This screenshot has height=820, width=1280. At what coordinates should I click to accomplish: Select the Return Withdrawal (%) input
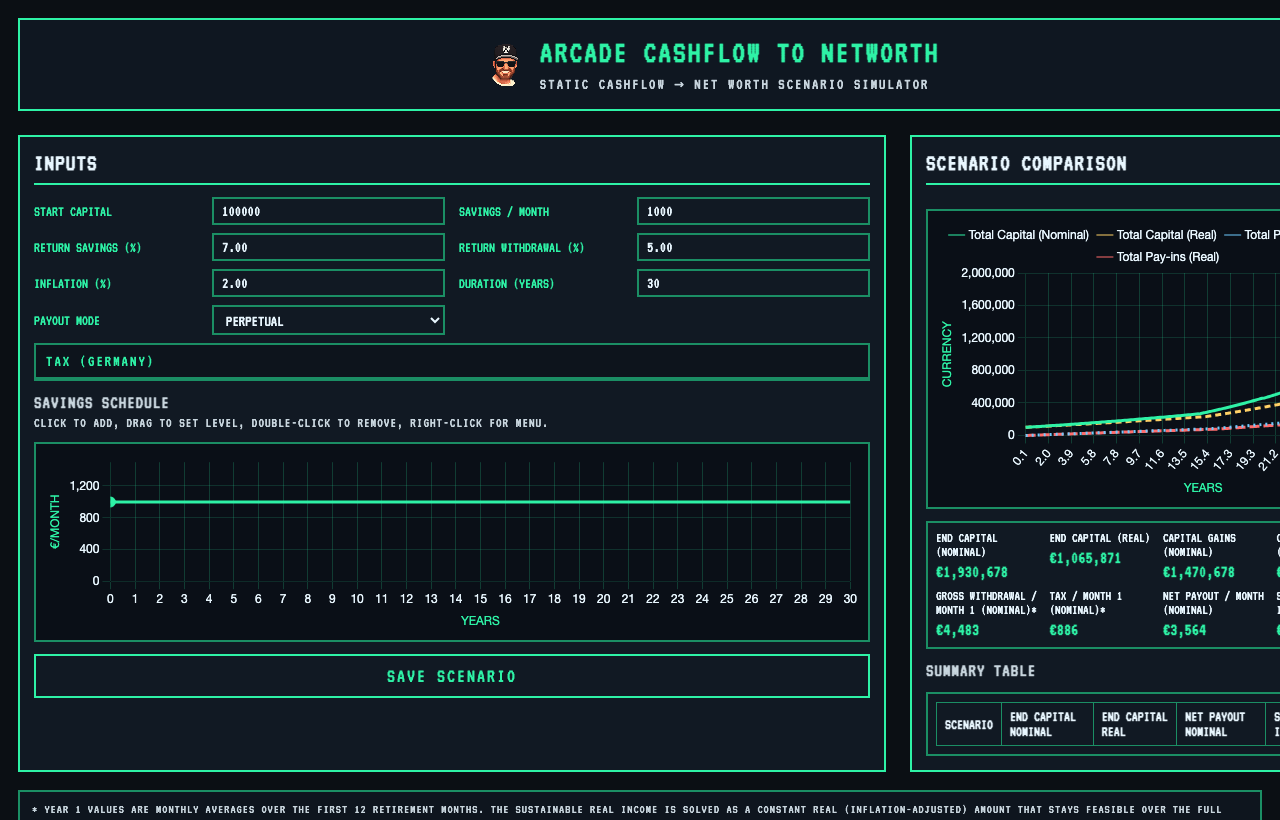(x=753, y=247)
